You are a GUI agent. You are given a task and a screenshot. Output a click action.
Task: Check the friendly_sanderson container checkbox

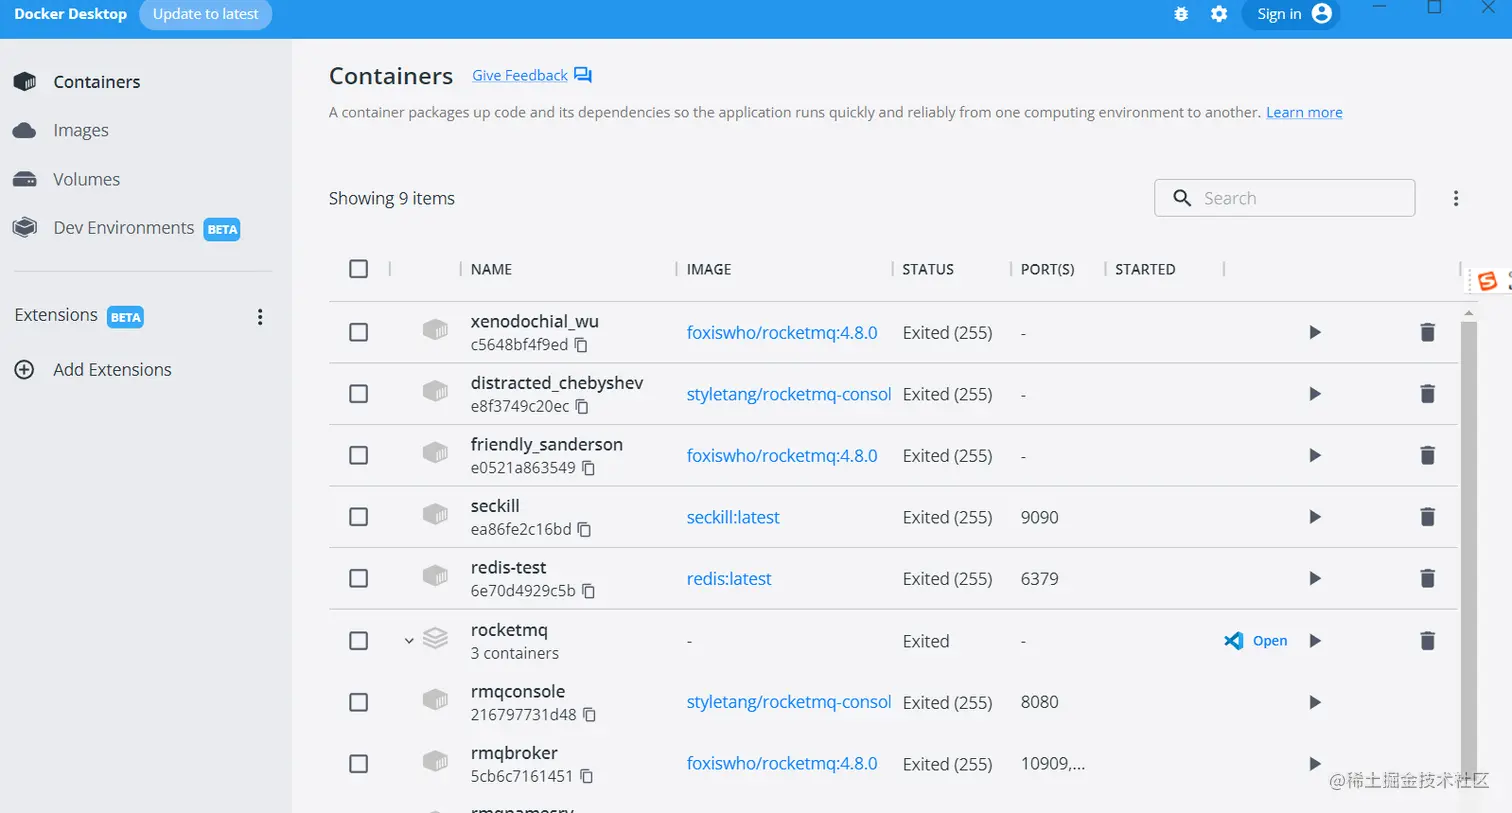point(359,455)
